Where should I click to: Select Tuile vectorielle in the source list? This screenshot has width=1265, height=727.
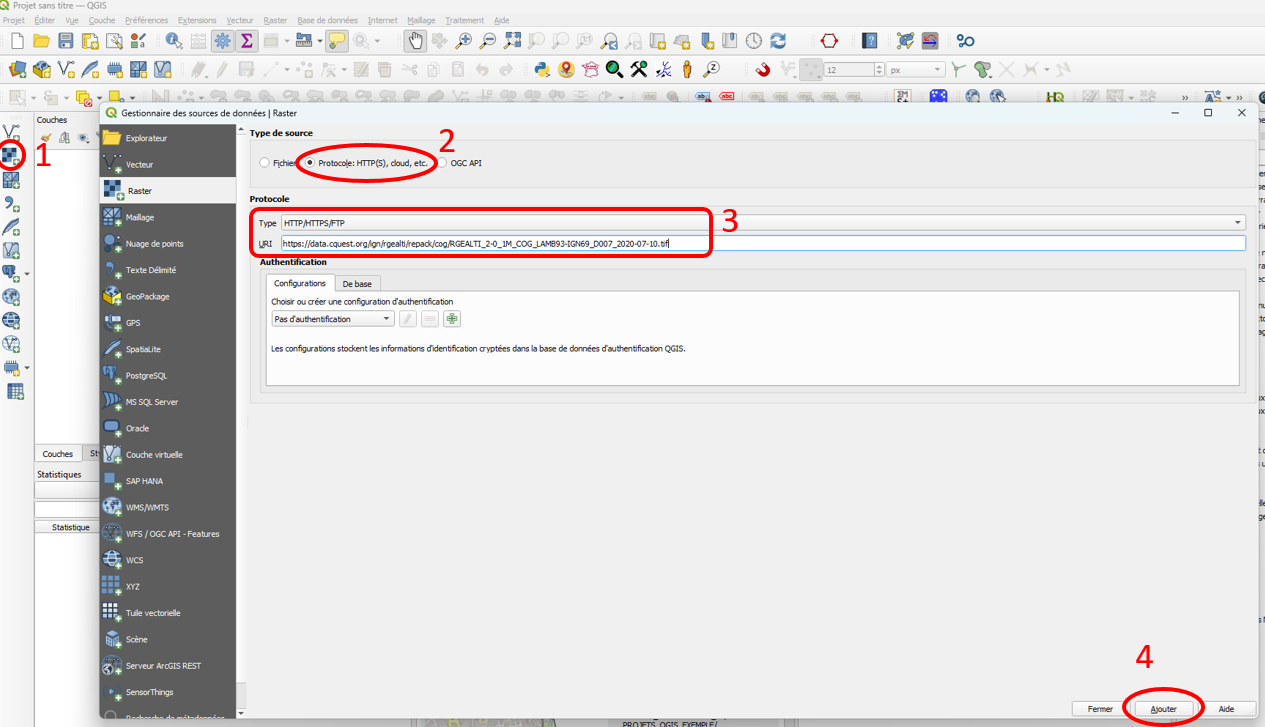pos(168,612)
